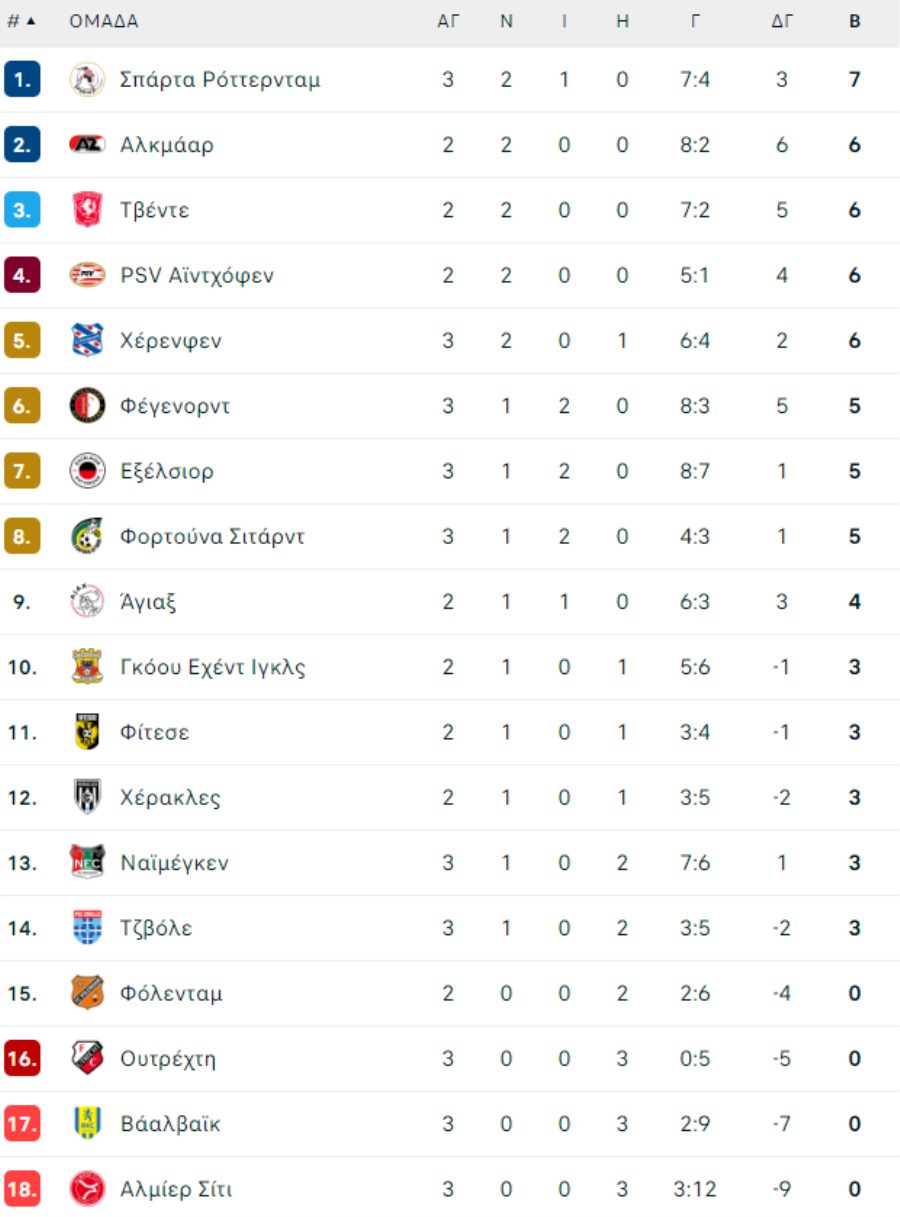
Task: Select the Ajax club crest
Action: pos(87,602)
